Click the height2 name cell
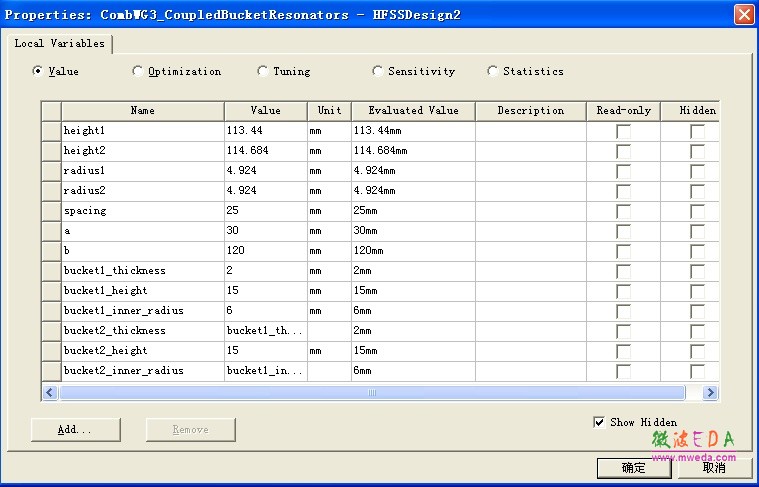Viewport: 759px width, 487px height. click(143, 151)
